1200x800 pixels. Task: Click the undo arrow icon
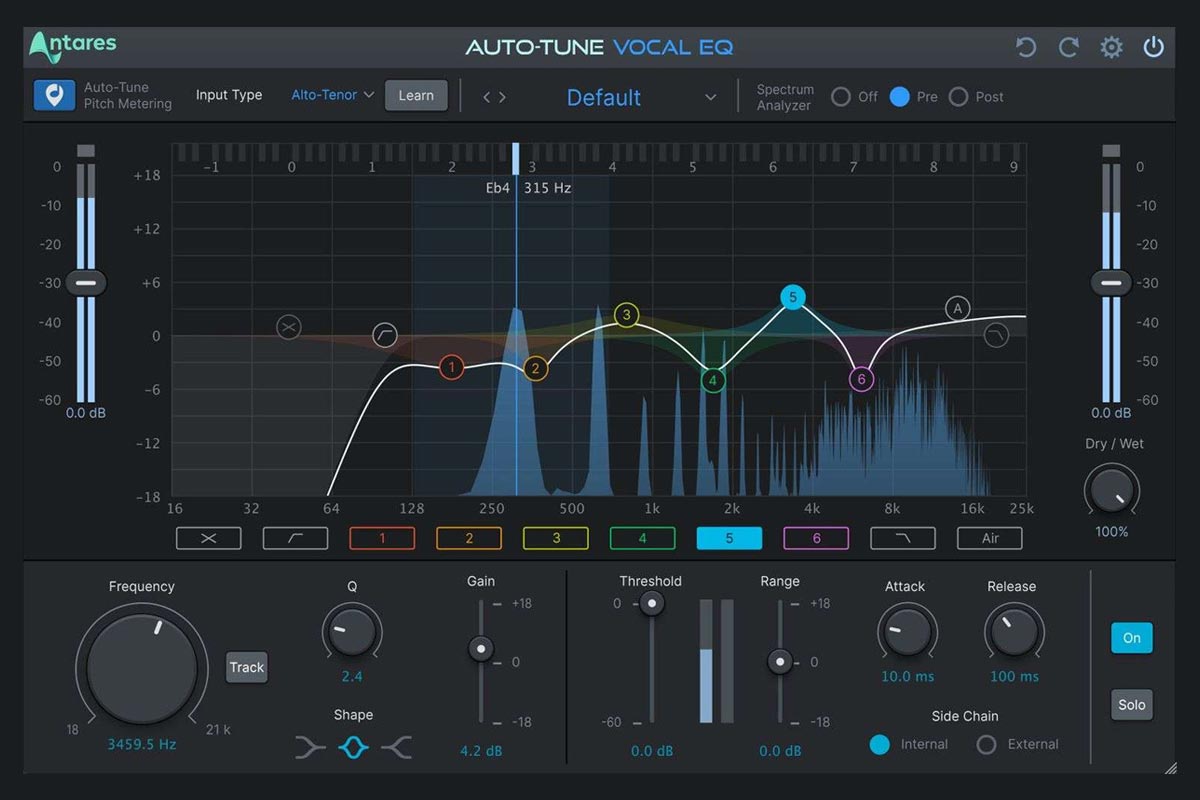[x=1026, y=47]
